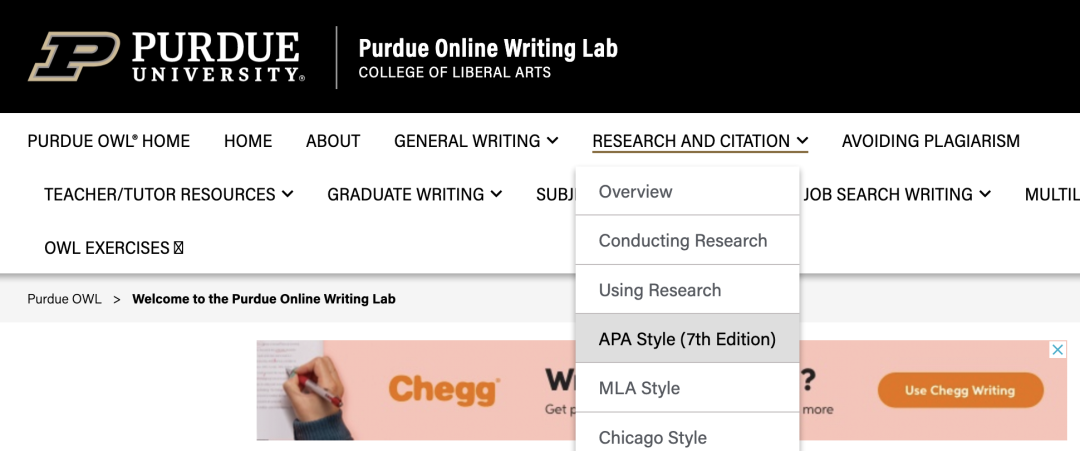The height and width of the screenshot is (451, 1080).
Task: Click the Use Chegg Writing button
Action: coord(960,390)
